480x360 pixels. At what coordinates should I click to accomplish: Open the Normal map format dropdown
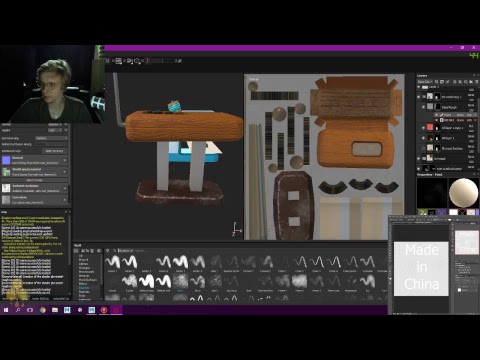pos(51,138)
